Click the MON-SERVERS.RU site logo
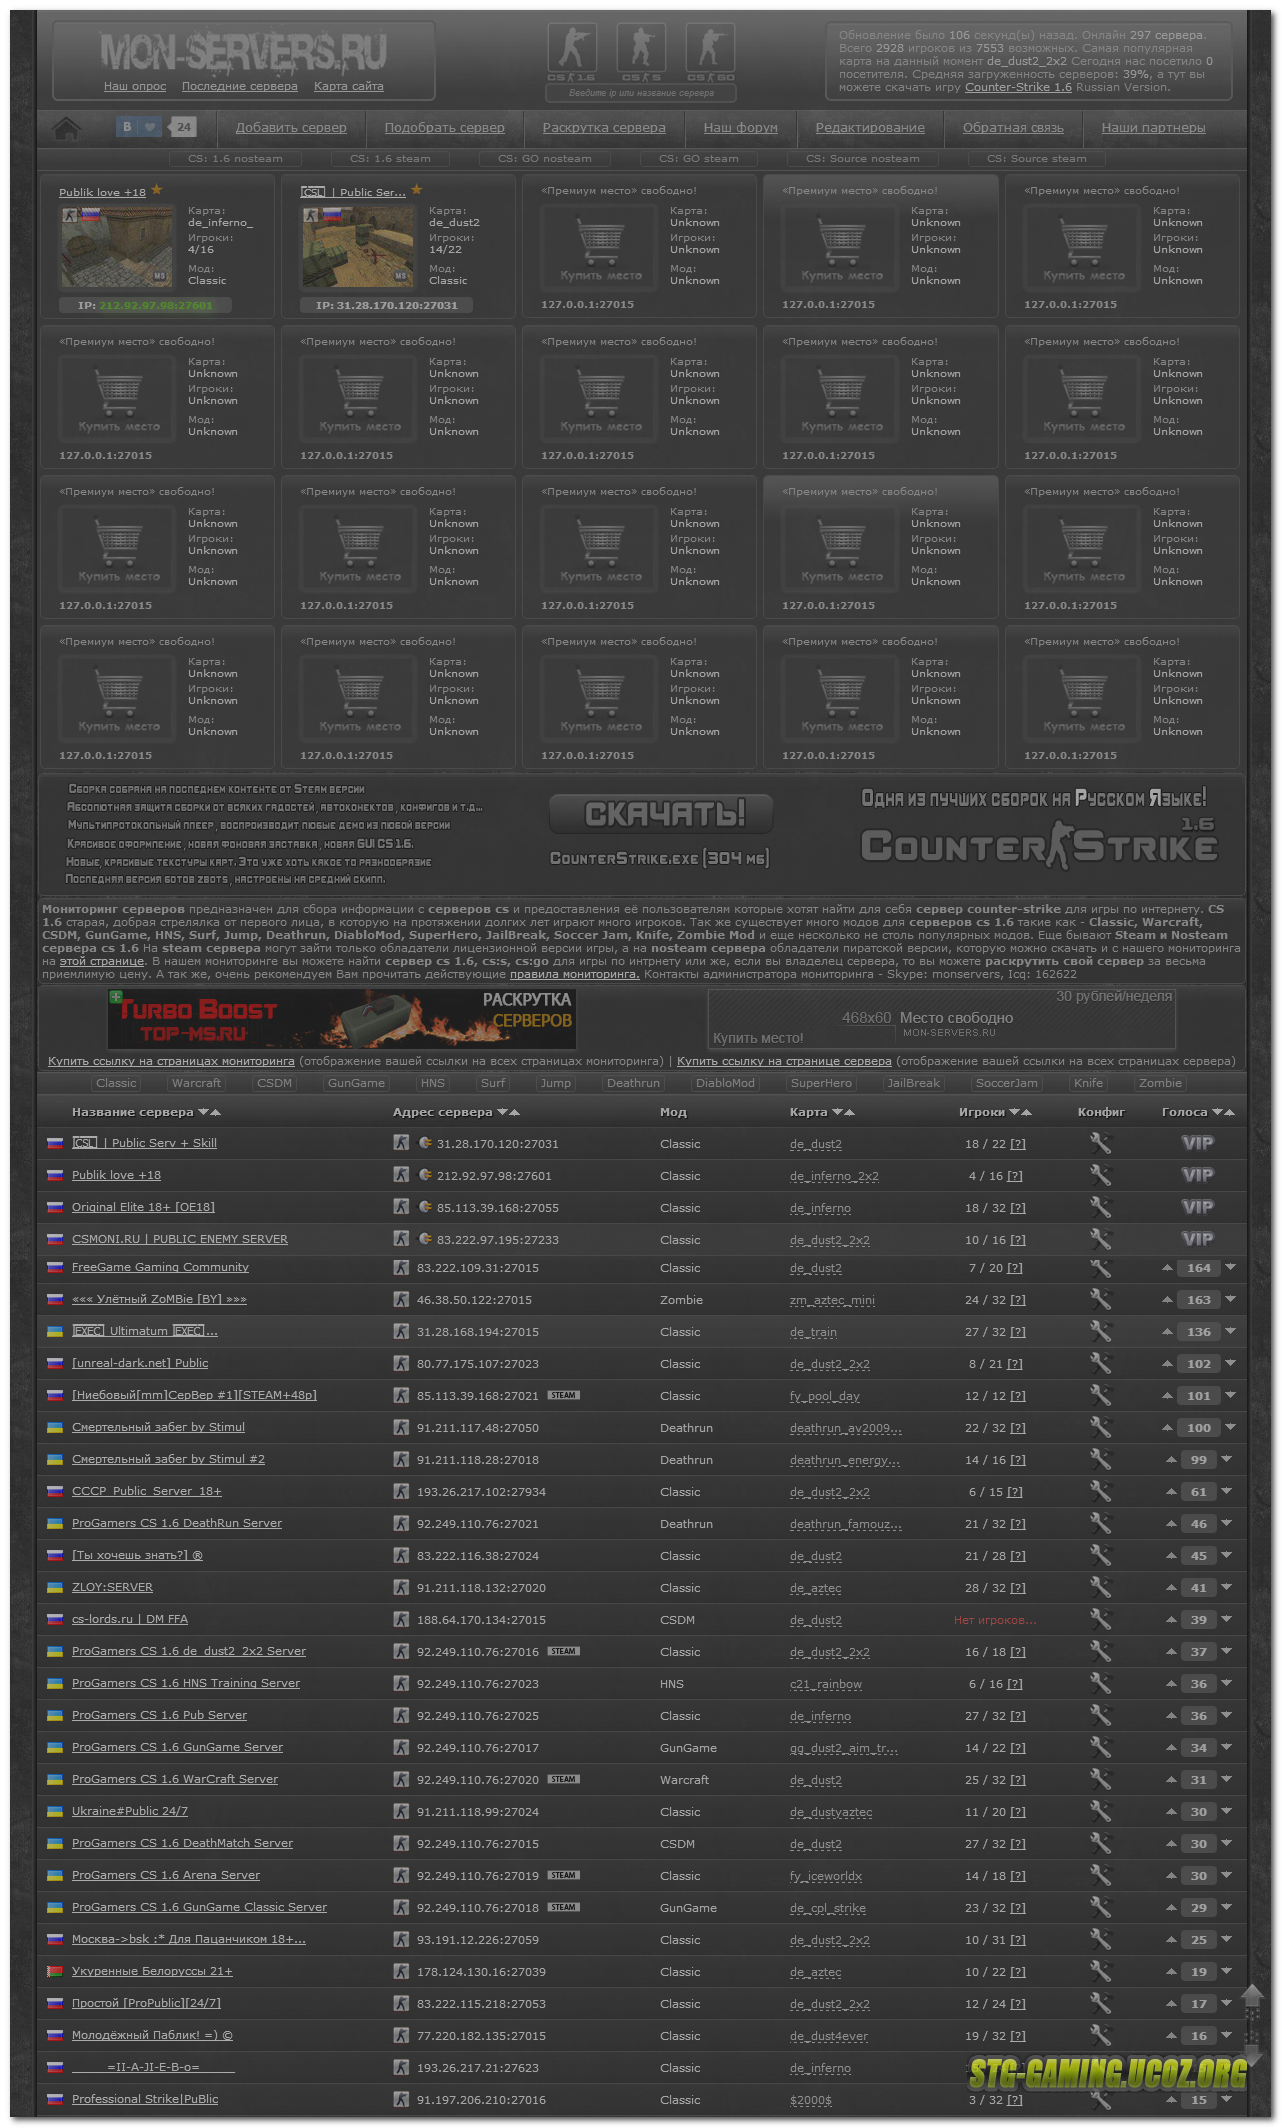 point(243,51)
